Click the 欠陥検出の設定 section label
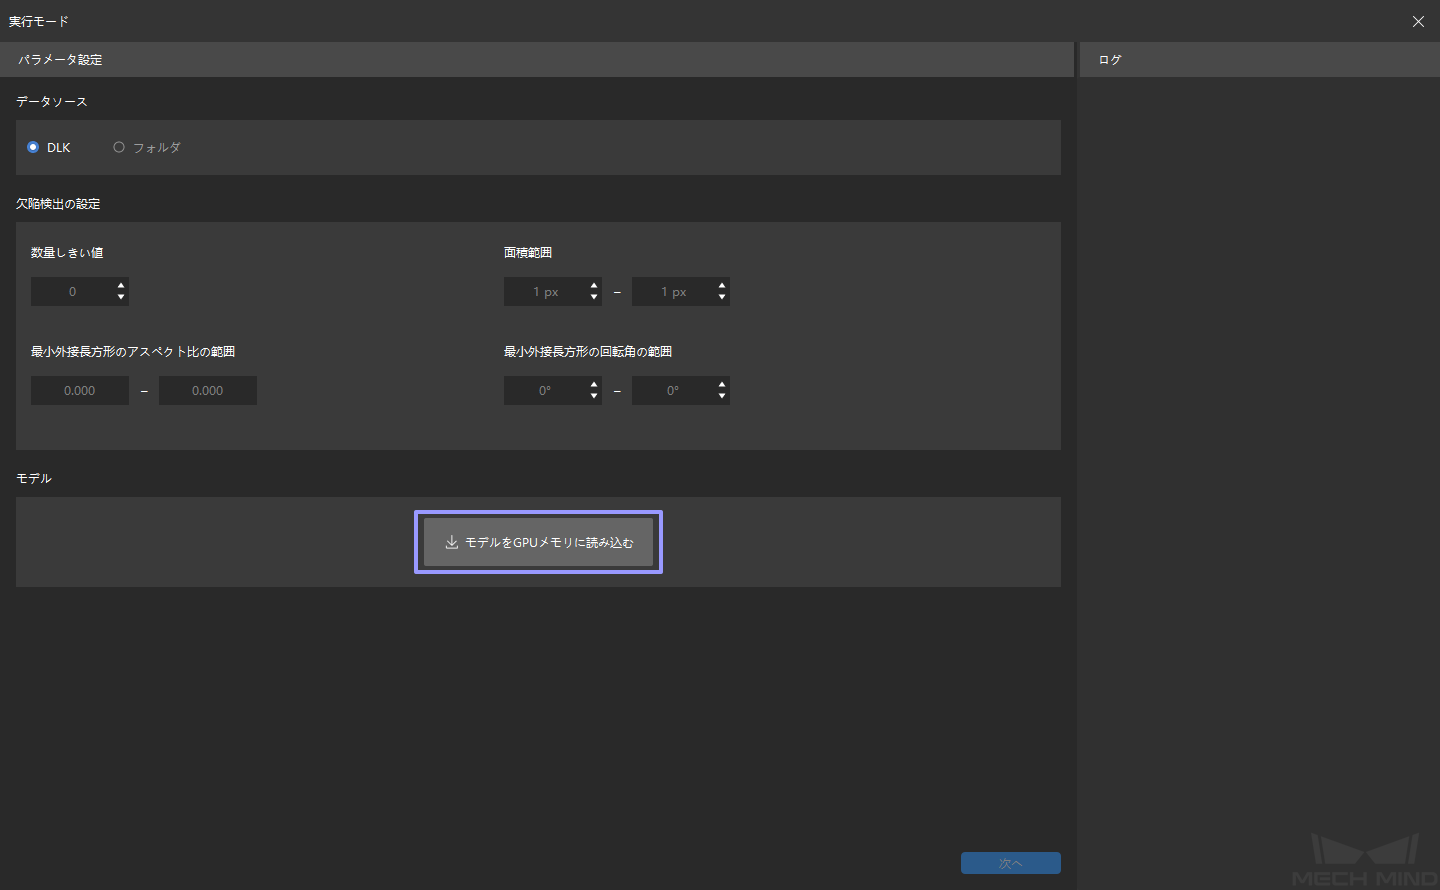The image size is (1440, 890). pos(58,204)
